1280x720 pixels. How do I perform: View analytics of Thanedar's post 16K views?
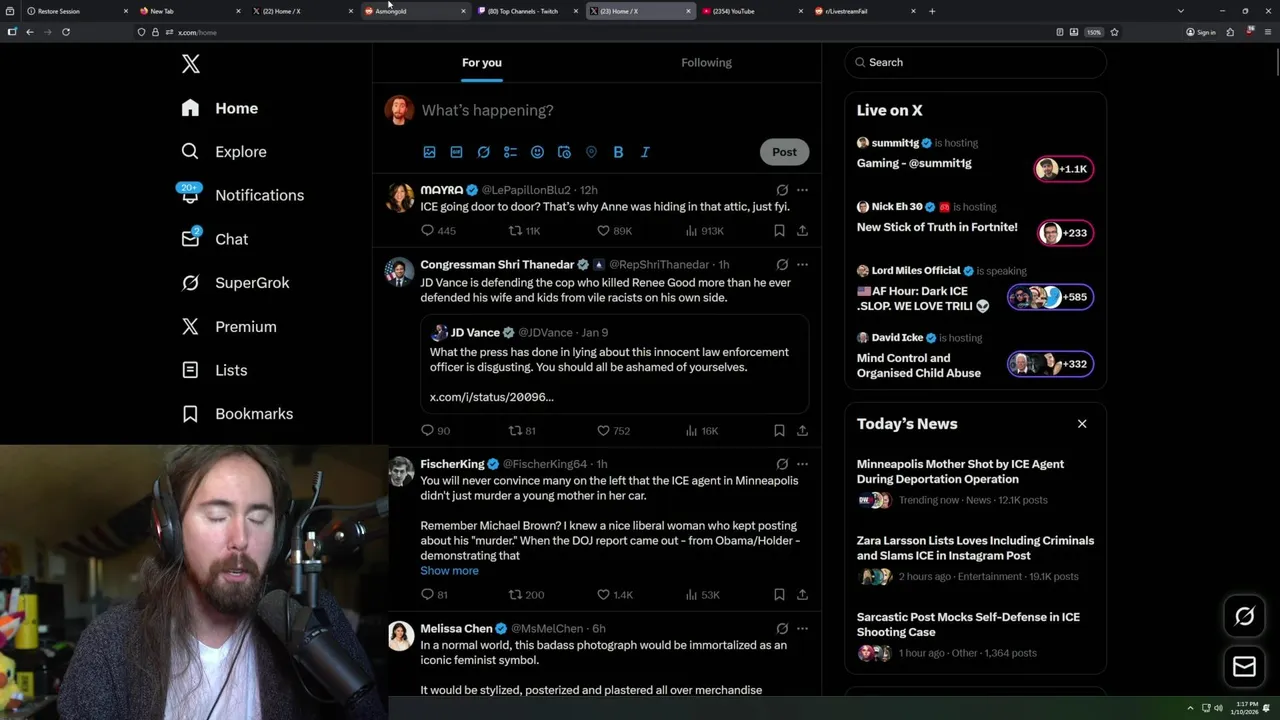click(701, 431)
